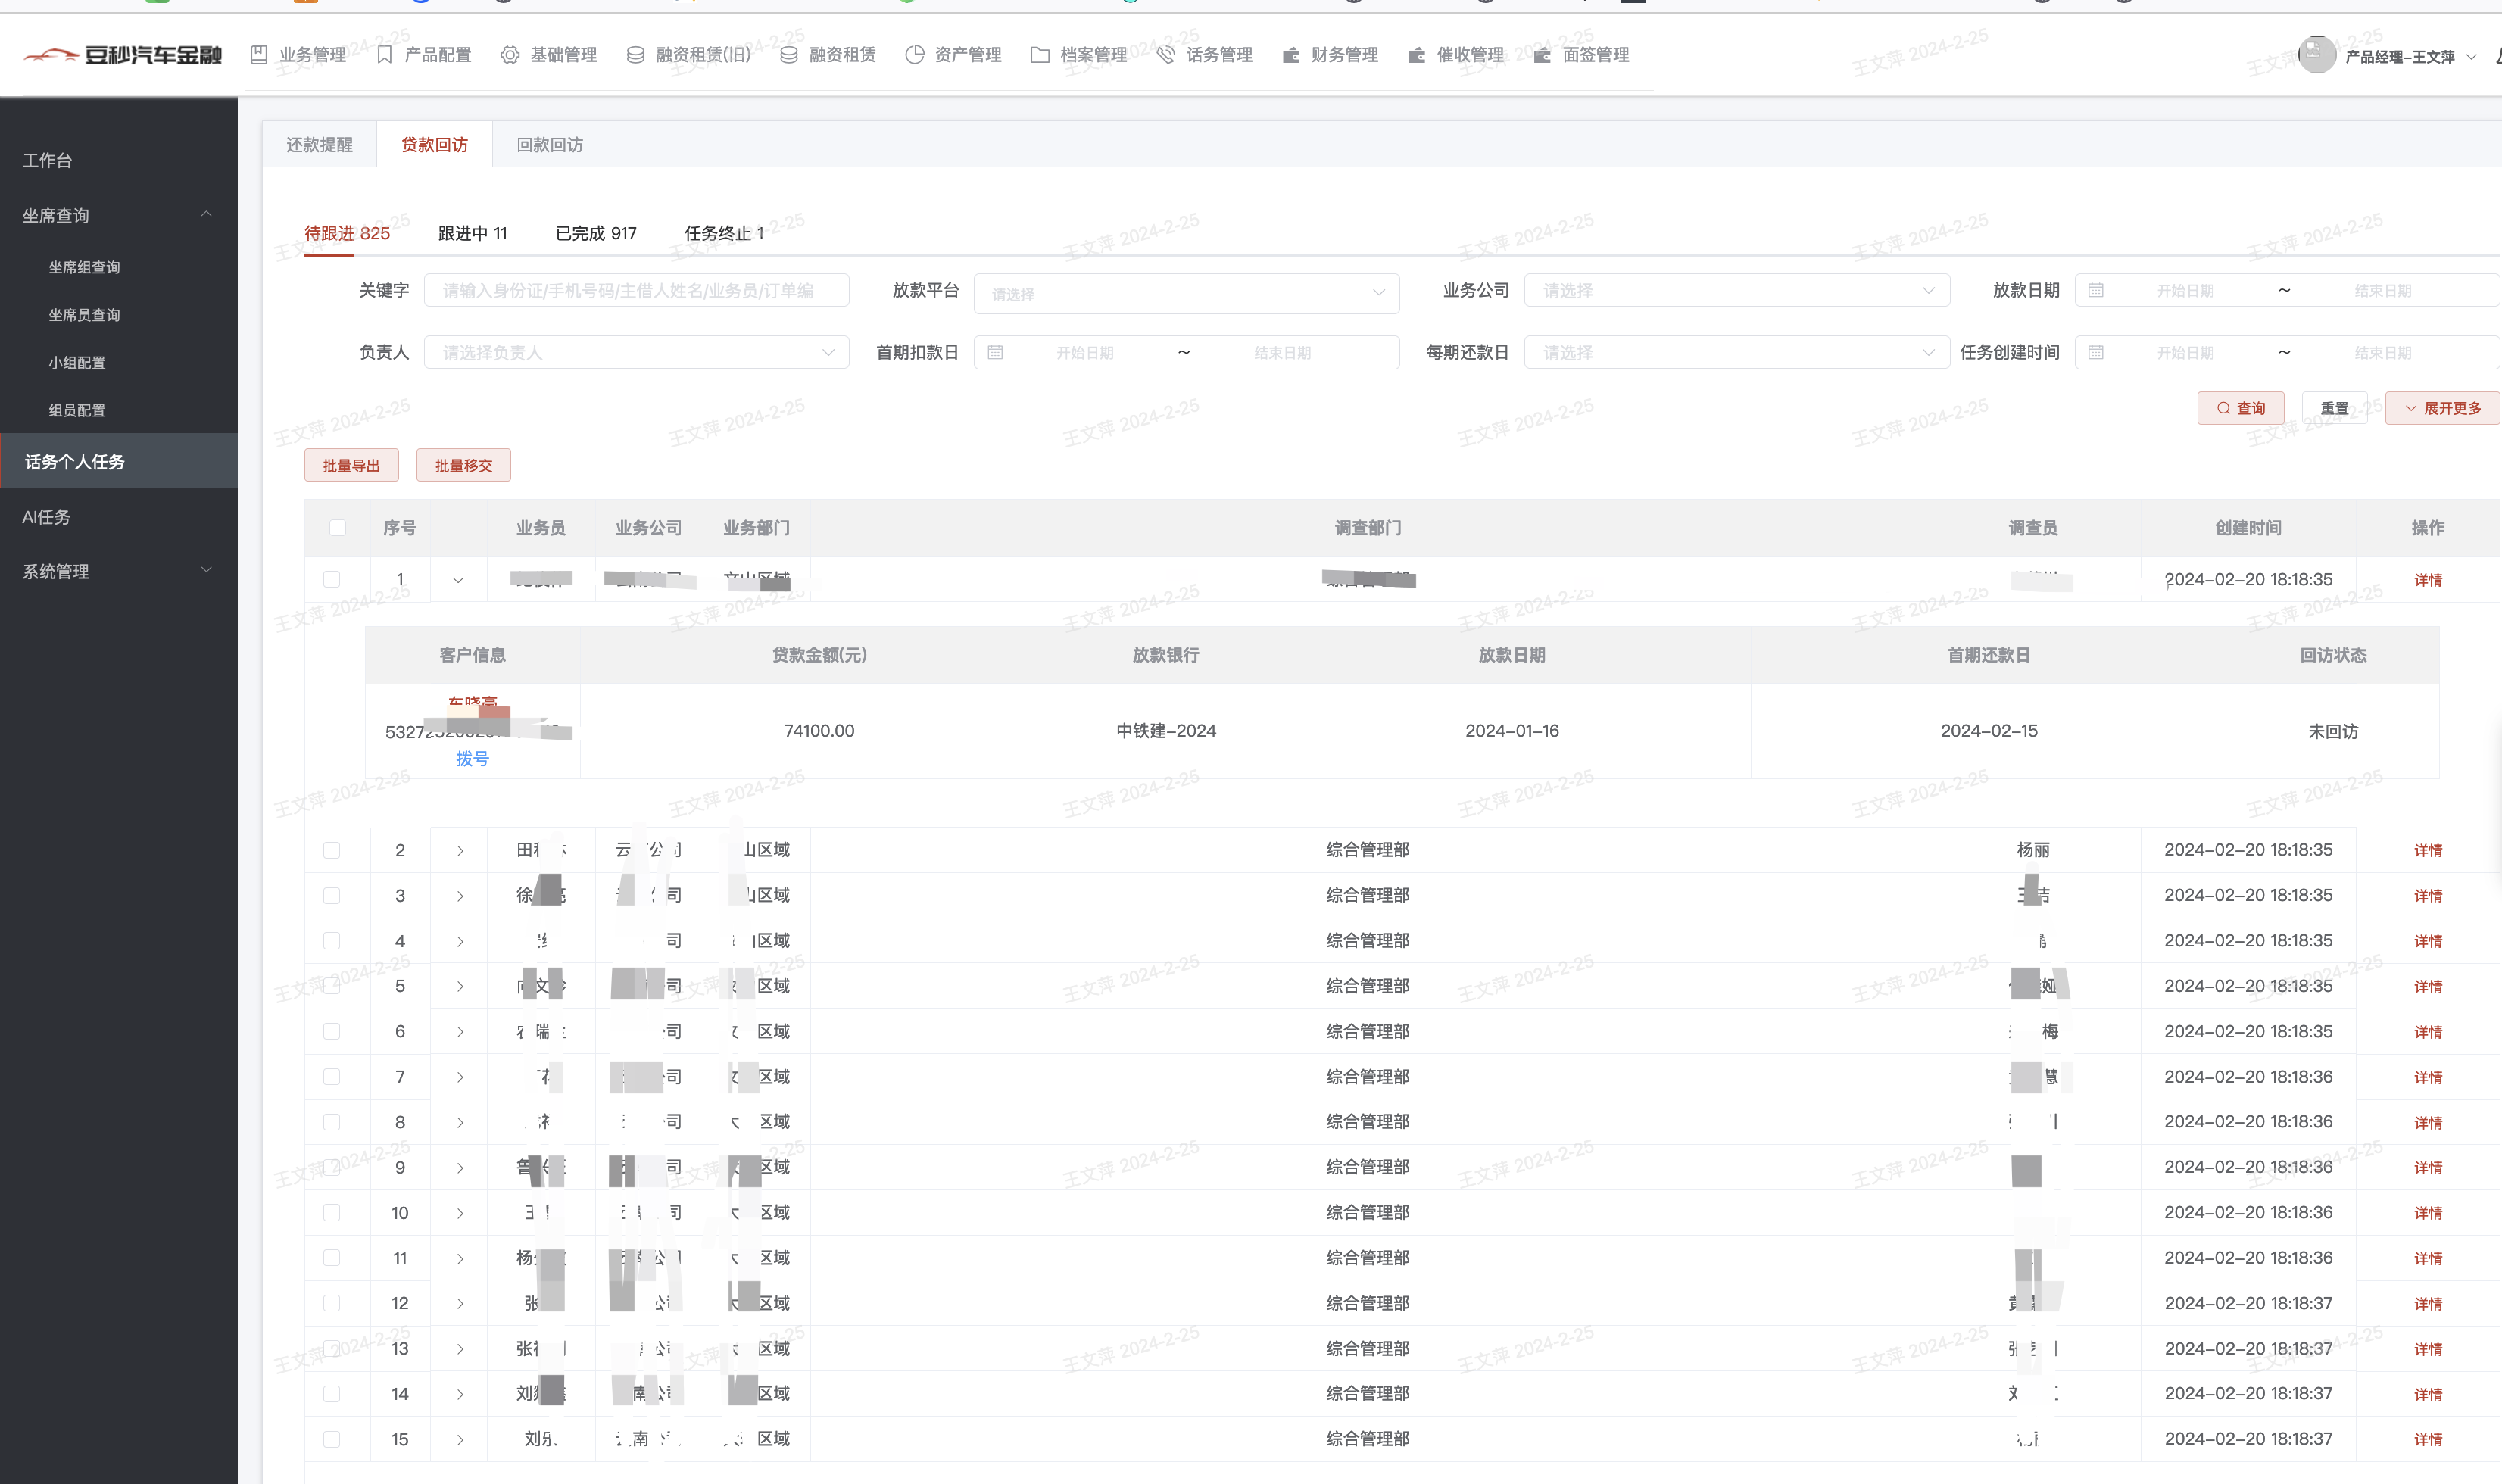Click the 基础管理 gear icon
Screen dimensions: 2502x1484
click(510, 55)
